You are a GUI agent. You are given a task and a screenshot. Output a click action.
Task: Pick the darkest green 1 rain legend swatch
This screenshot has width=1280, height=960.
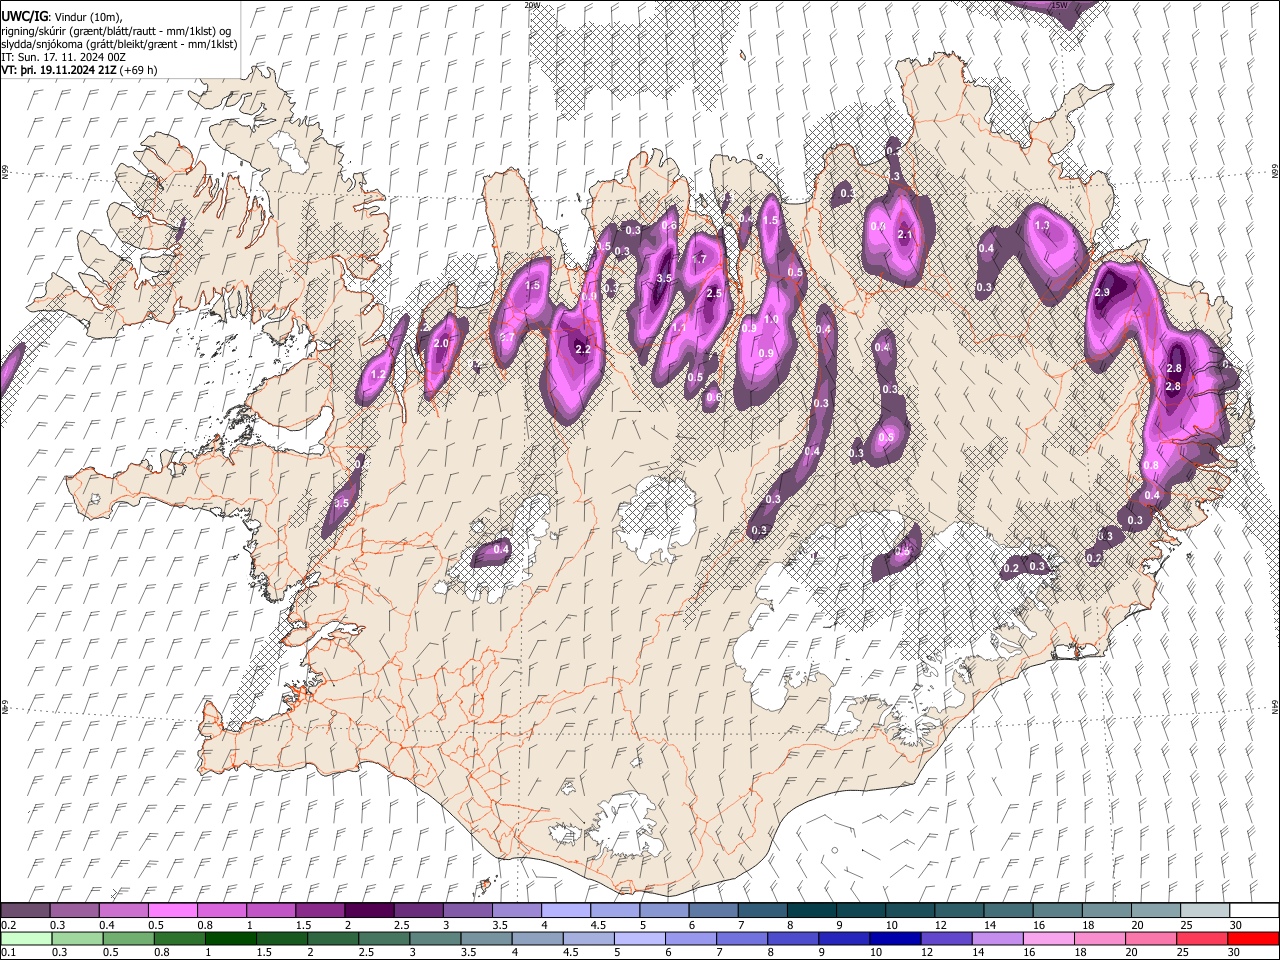(x=230, y=939)
